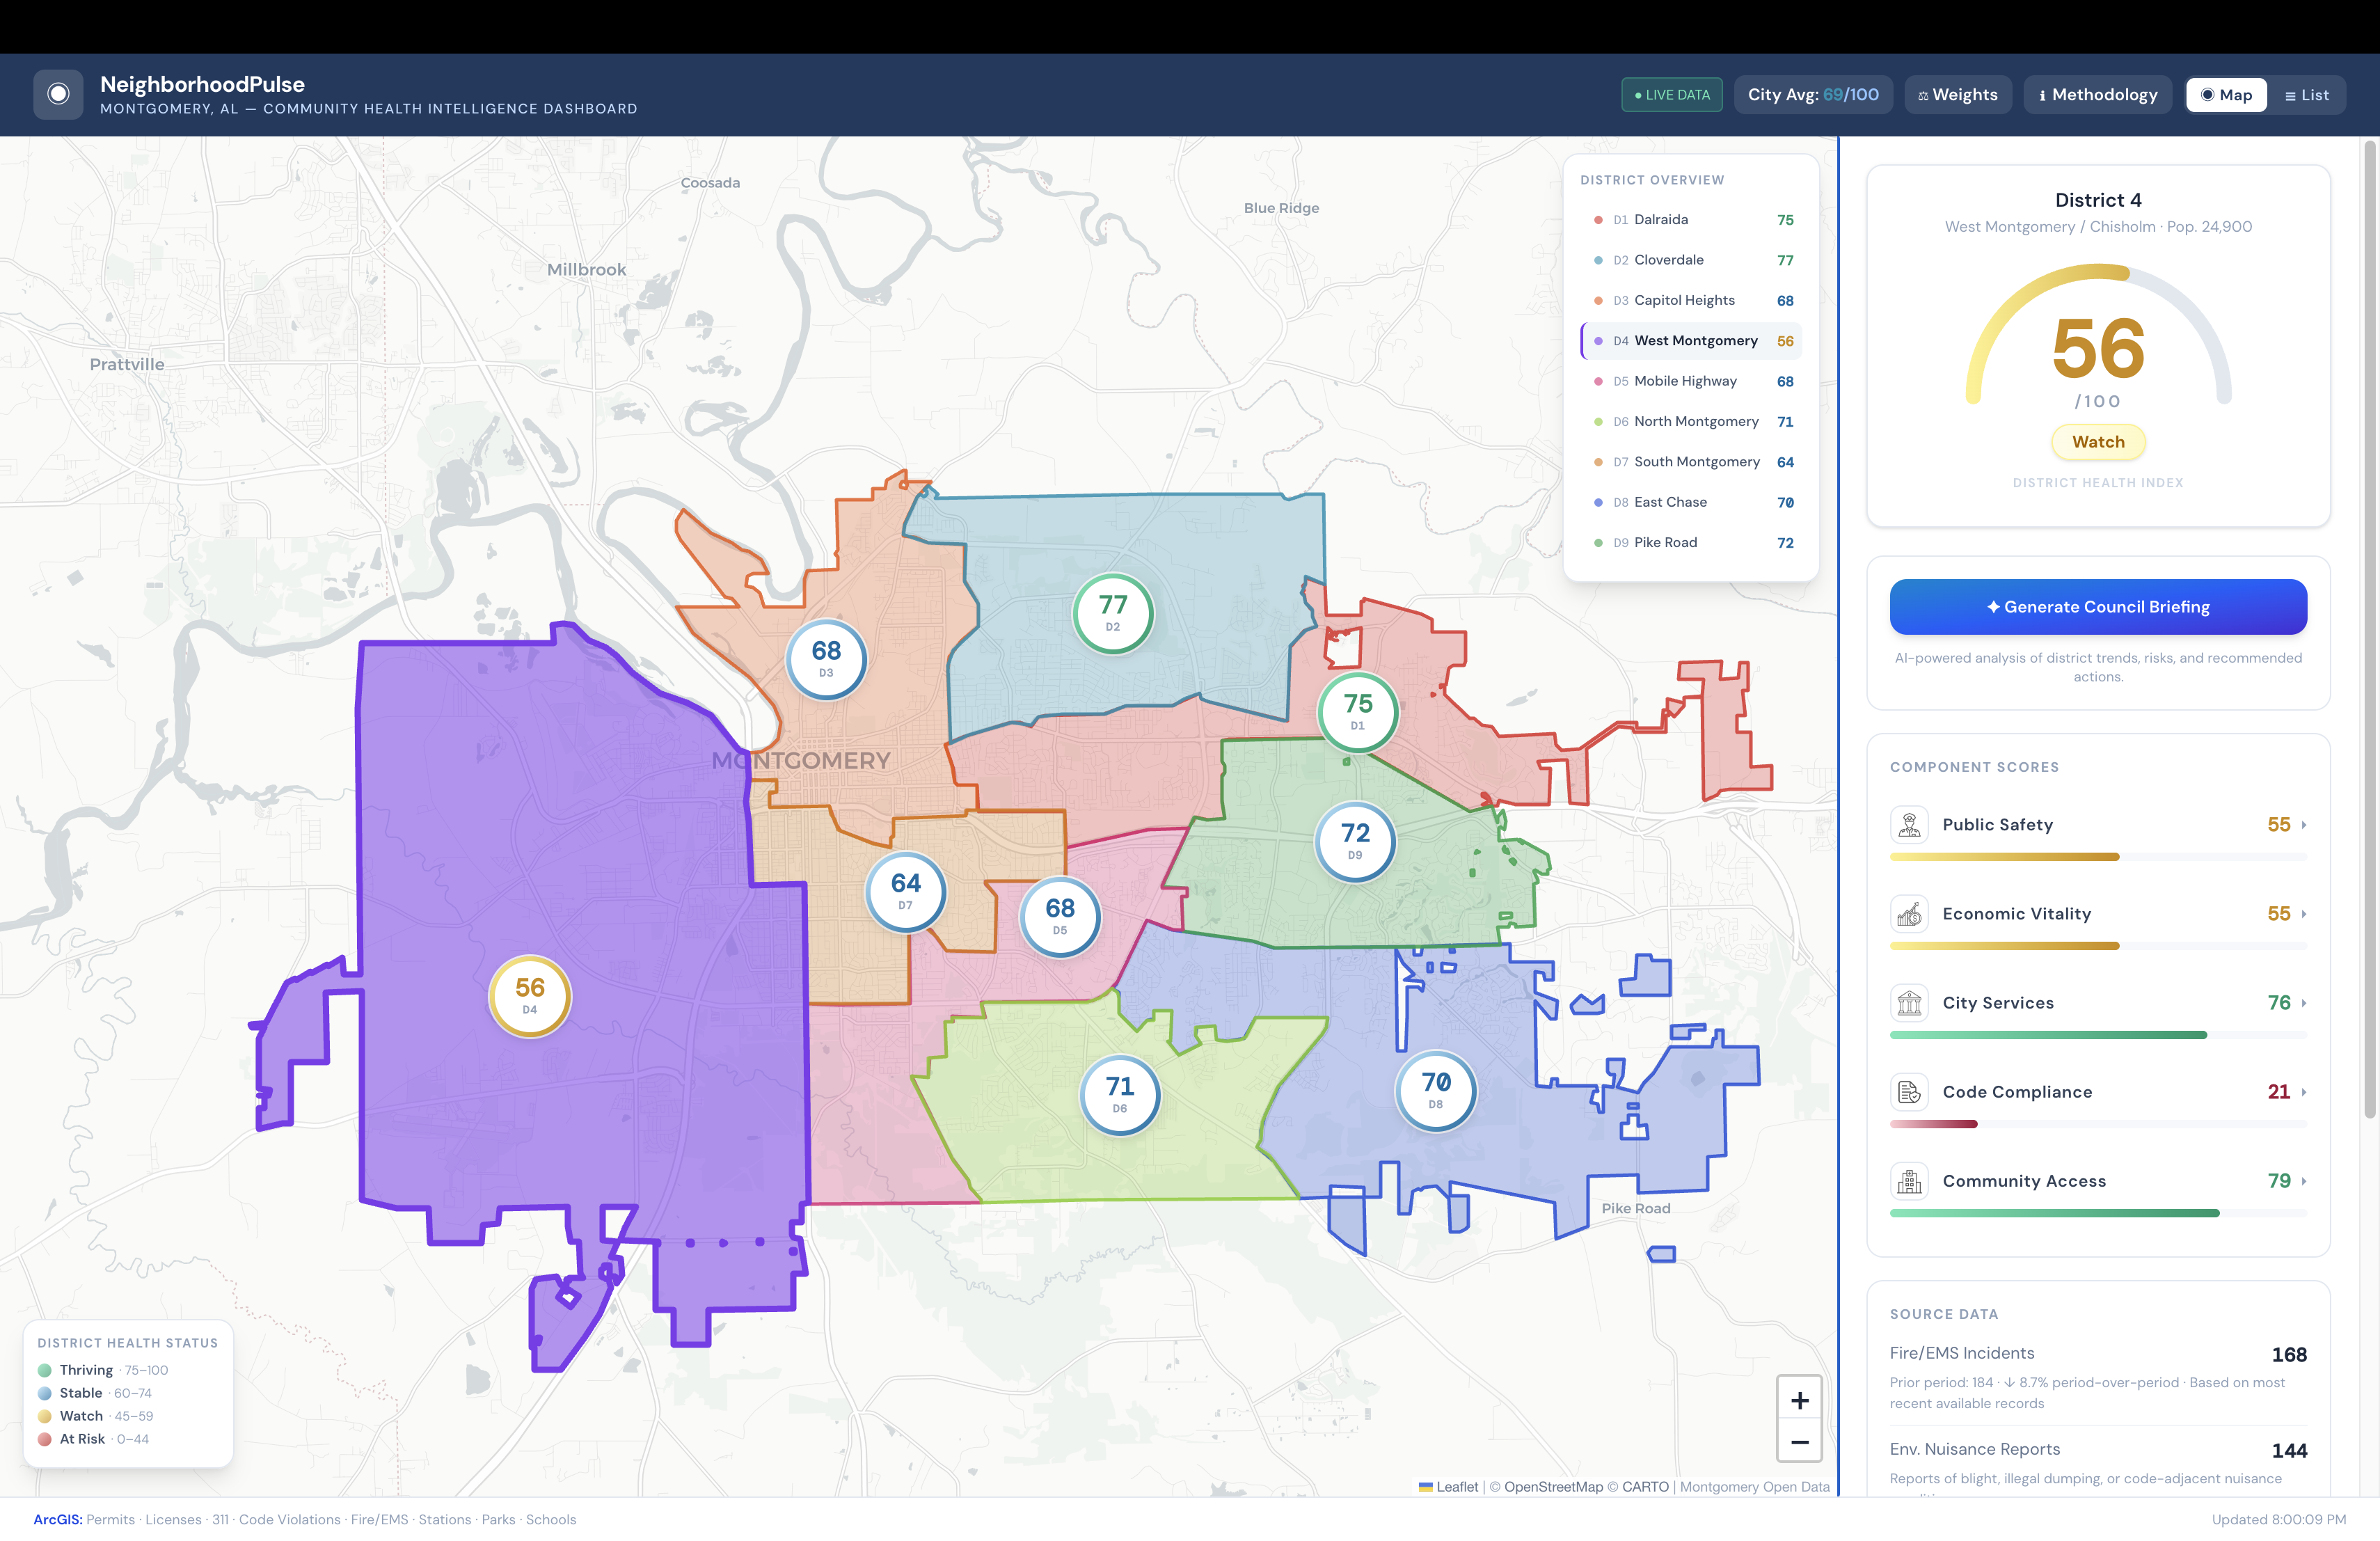
Task: Click the Fire/EMS Incidents source row
Action: (2098, 1377)
